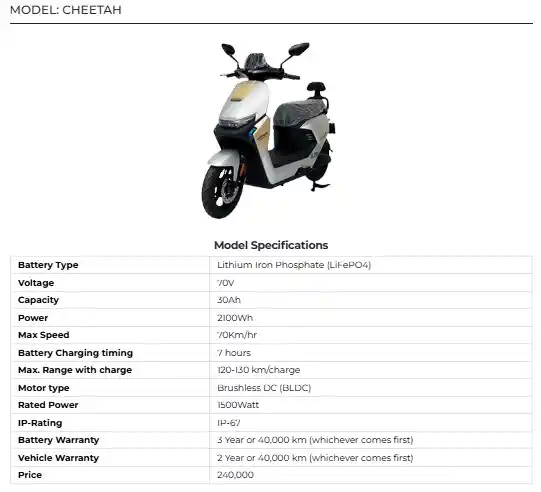Select the '7 hours' charging value
The height and width of the screenshot is (492, 541).
[234, 353]
